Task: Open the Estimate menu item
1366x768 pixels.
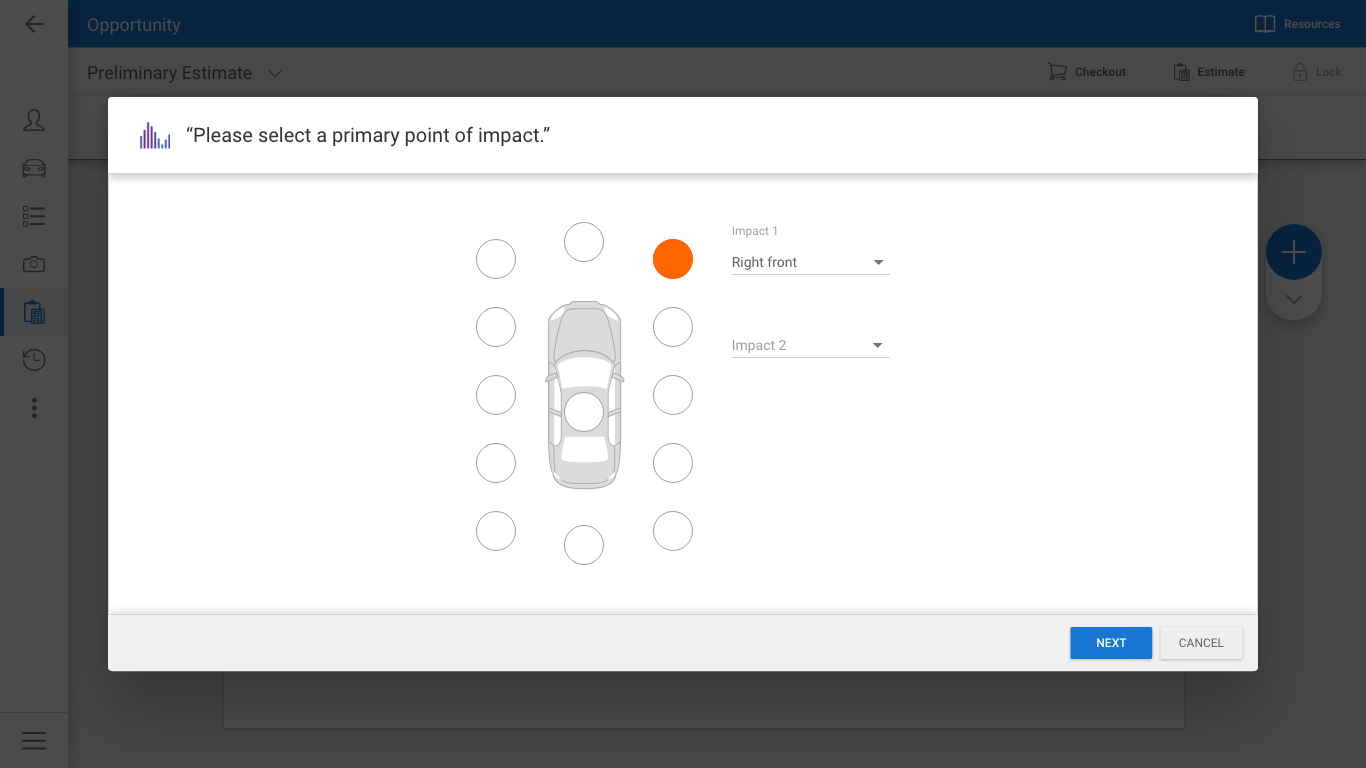Action: pyautogui.click(x=1209, y=72)
